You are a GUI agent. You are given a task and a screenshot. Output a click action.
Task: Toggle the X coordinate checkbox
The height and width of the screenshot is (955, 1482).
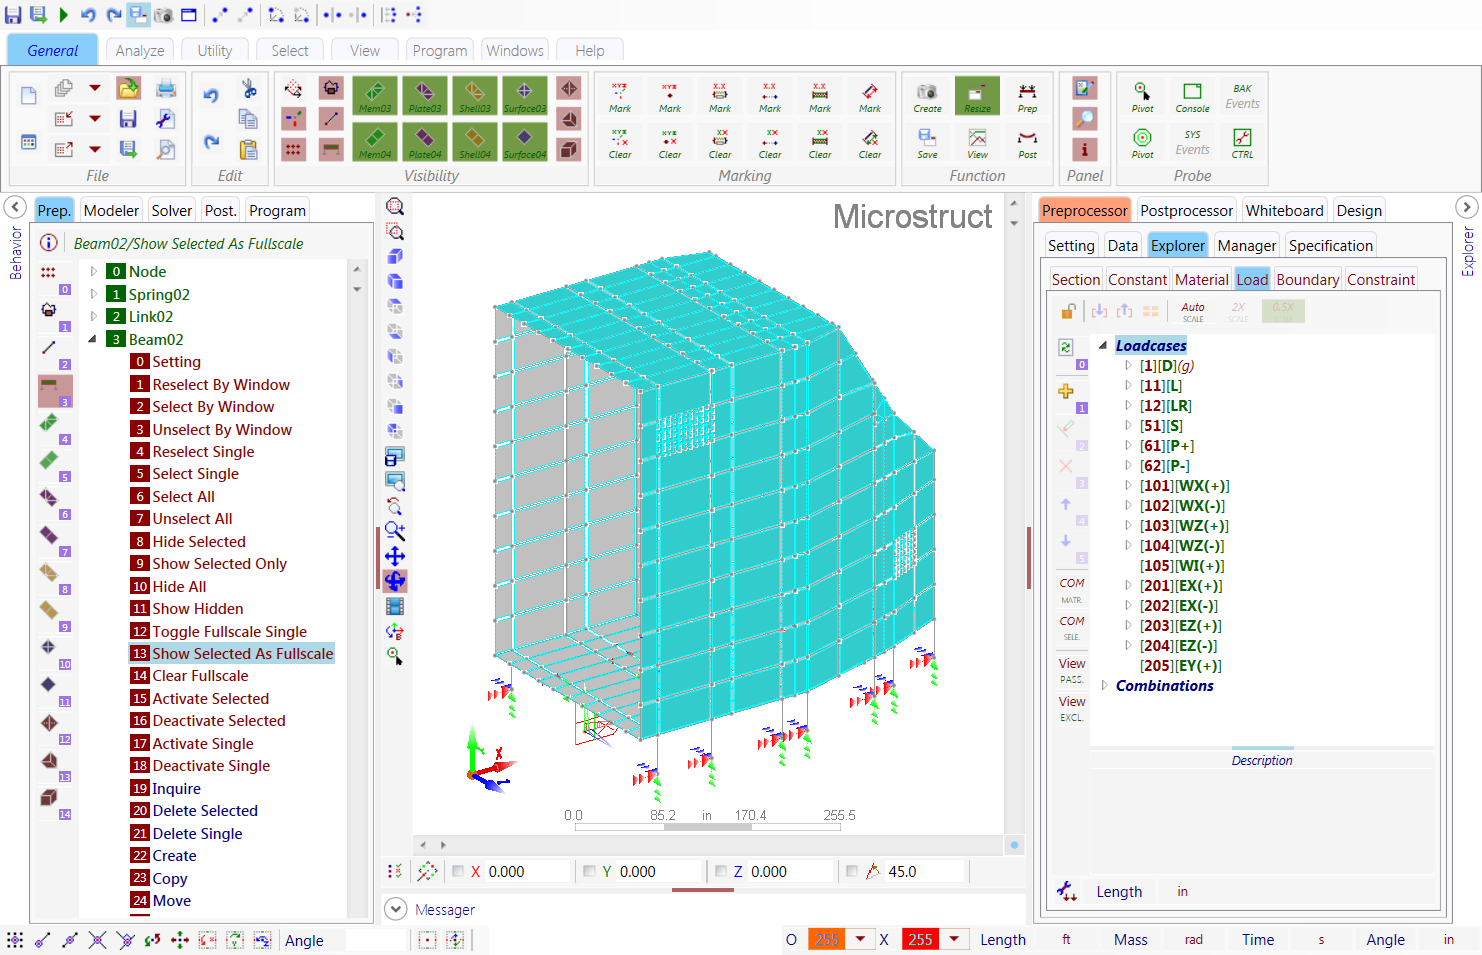point(458,871)
